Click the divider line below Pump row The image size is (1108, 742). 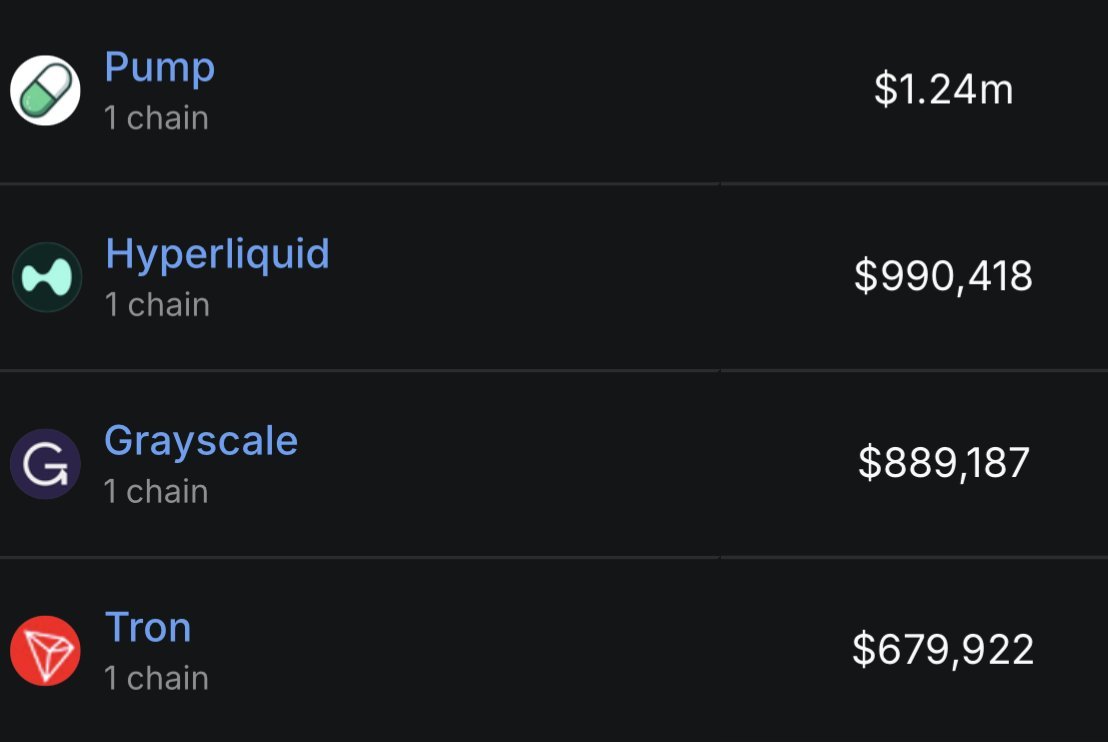coord(554,184)
